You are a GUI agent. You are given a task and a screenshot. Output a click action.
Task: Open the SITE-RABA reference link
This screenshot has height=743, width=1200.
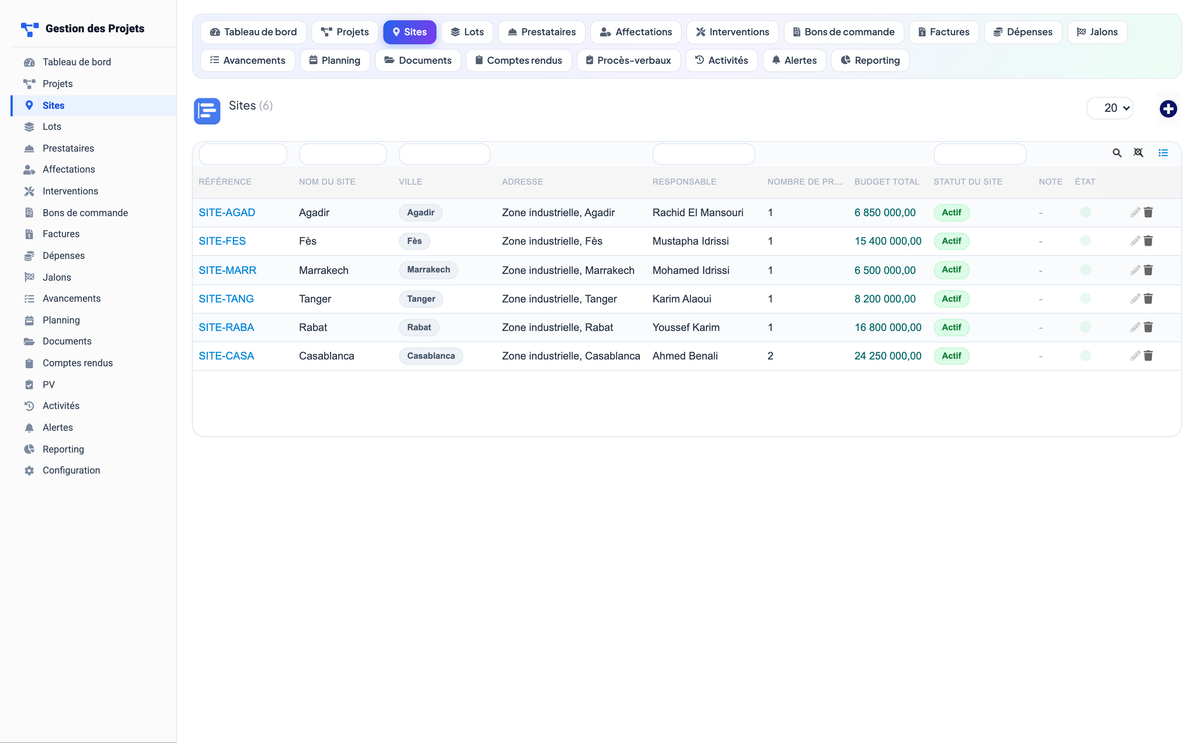226,327
